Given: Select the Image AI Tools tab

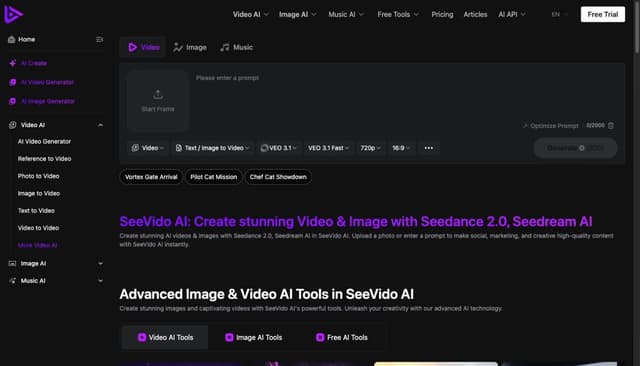Looking at the screenshot, I should click(x=253, y=338).
